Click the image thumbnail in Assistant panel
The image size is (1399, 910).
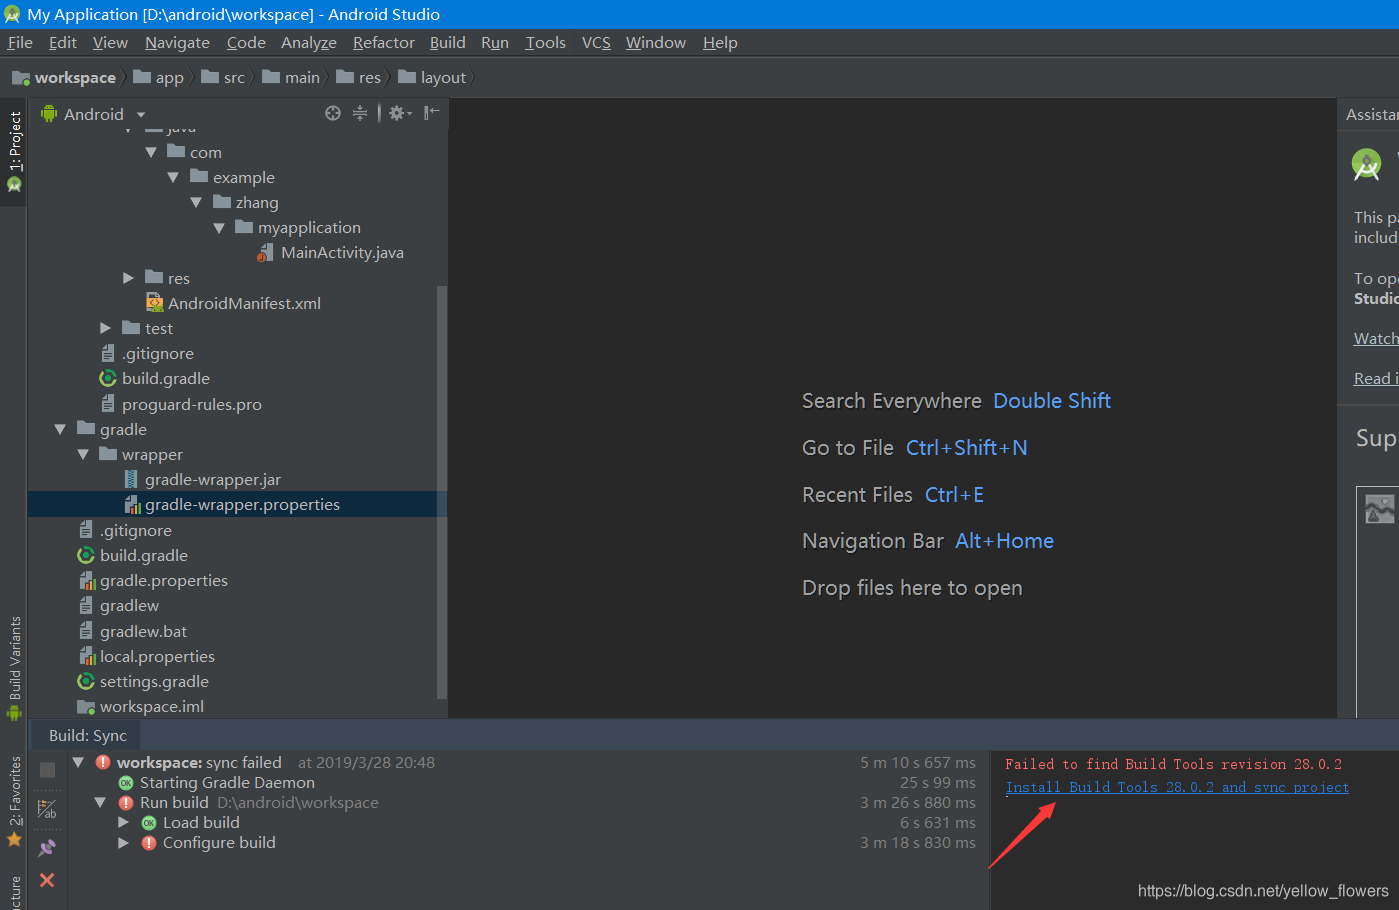pyautogui.click(x=1379, y=509)
